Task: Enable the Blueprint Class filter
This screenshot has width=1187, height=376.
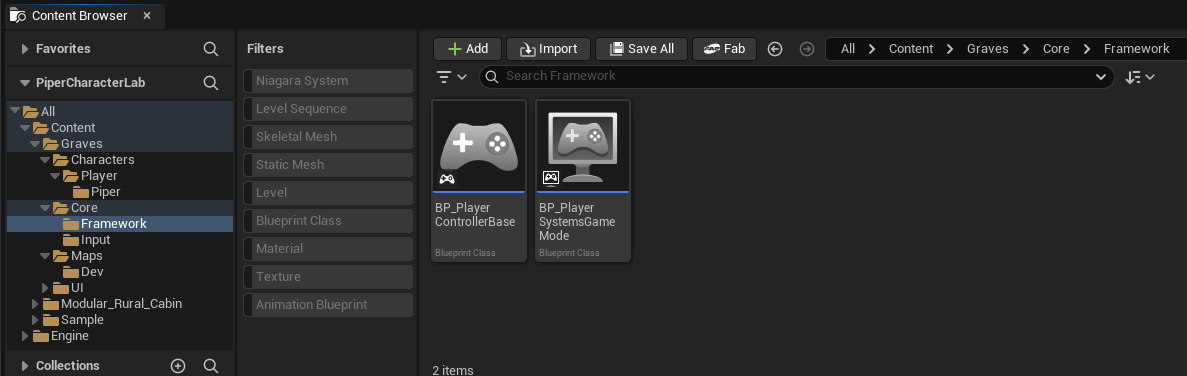Action: pyautogui.click(x=329, y=221)
